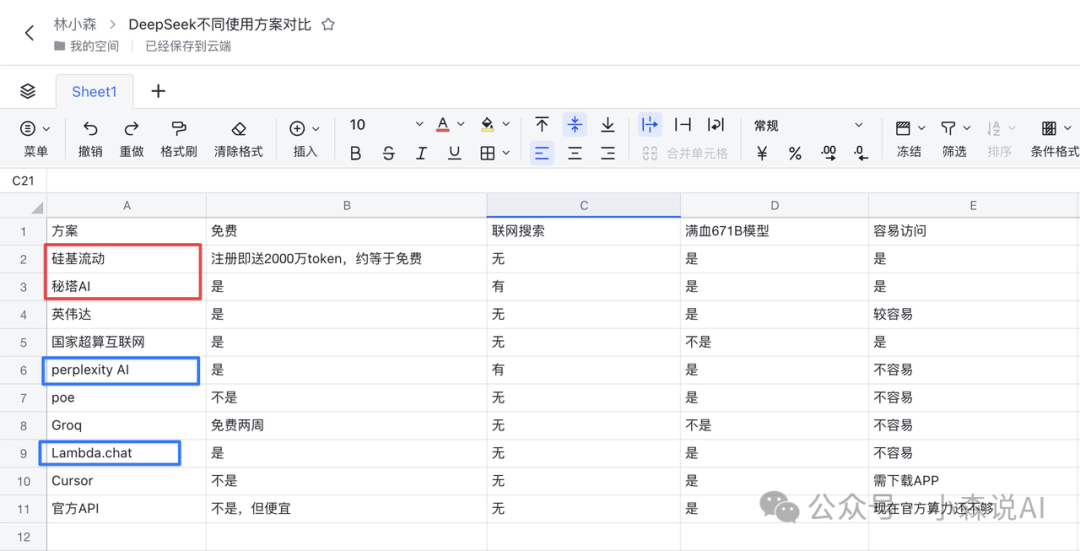Viewport: 1080px width, 551px height.
Task: Expand the borders dropdown arrow
Action: [506, 154]
